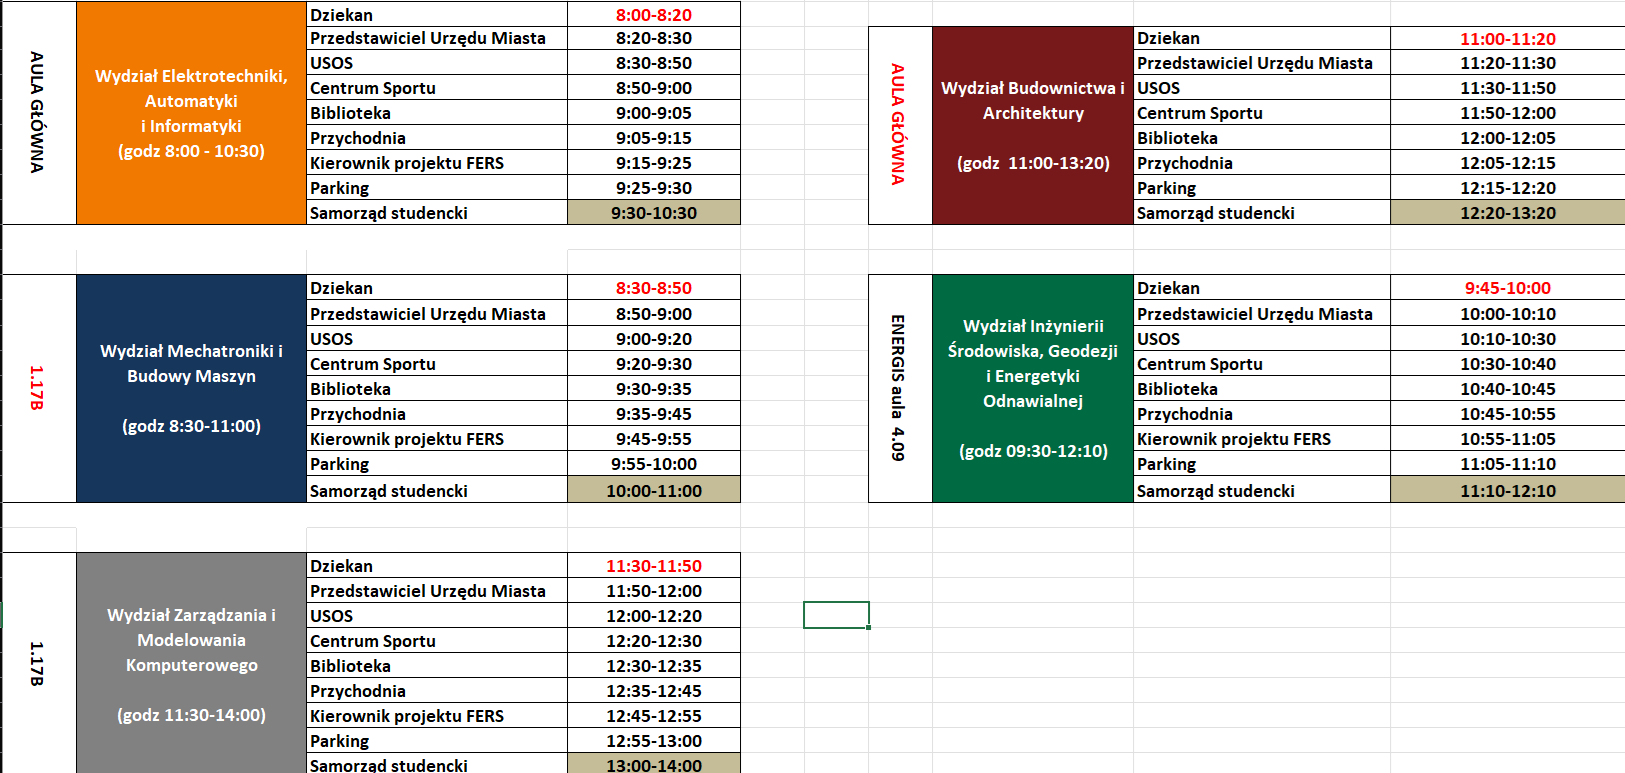Click the 11:30-11:50 red time cell
The image size is (1625, 773).
[654, 566]
